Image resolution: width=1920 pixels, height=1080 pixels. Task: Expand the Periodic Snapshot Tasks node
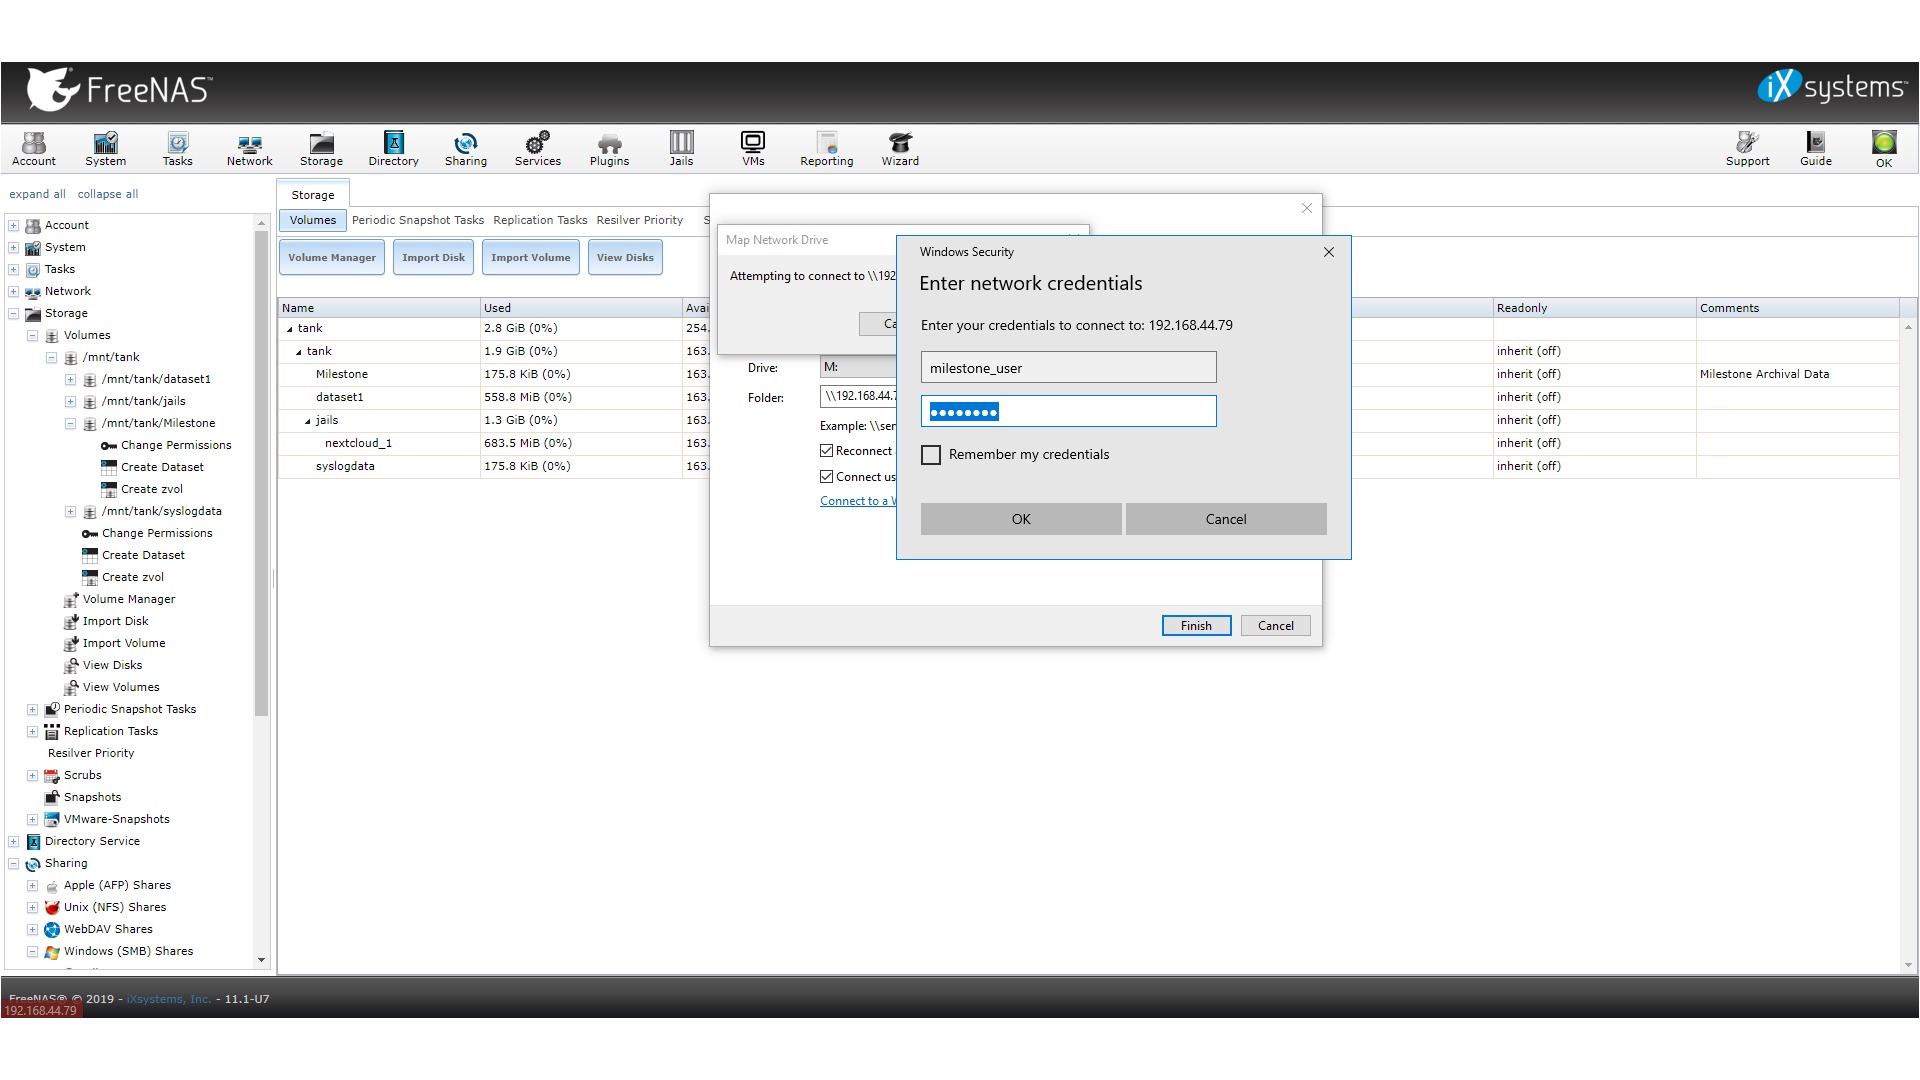click(x=32, y=710)
